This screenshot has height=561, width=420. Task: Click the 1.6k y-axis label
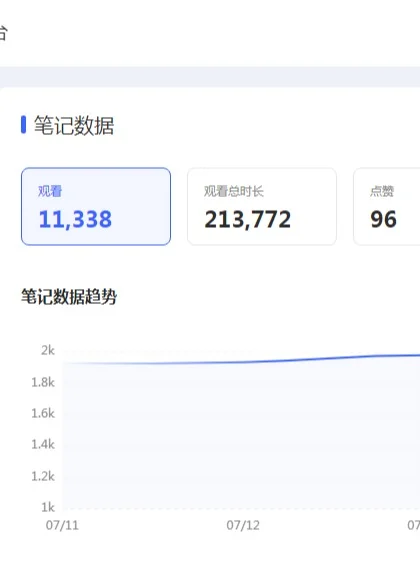pyautogui.click(x=43, y=413)
